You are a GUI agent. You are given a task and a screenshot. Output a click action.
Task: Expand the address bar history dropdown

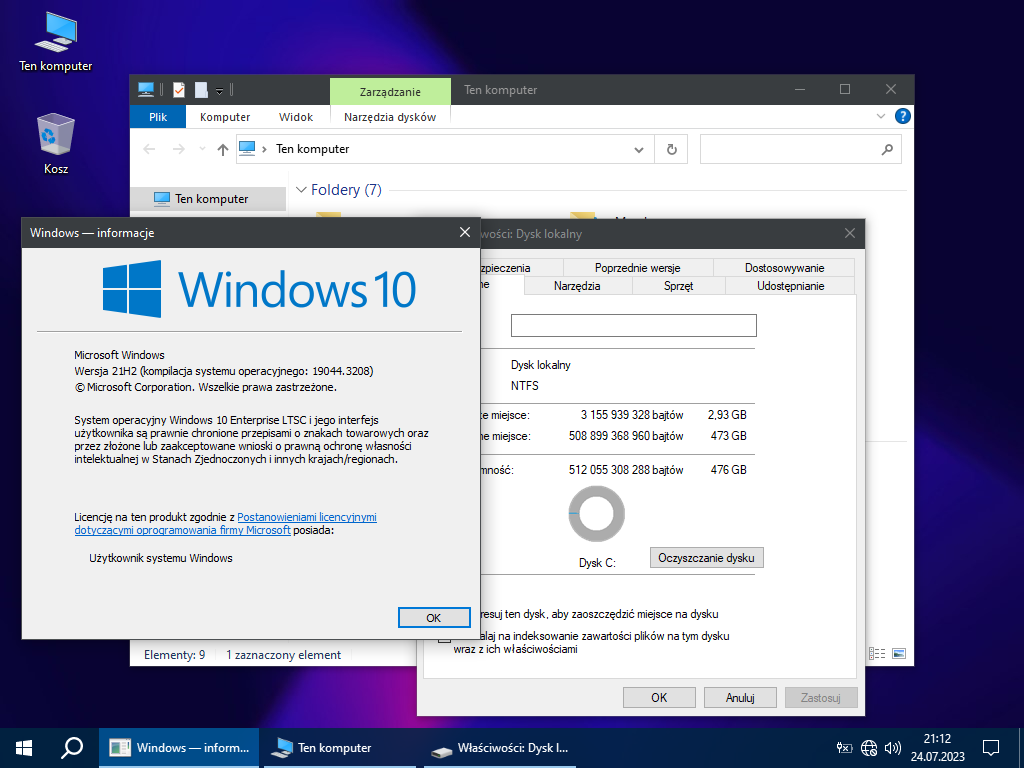(639, 149)
